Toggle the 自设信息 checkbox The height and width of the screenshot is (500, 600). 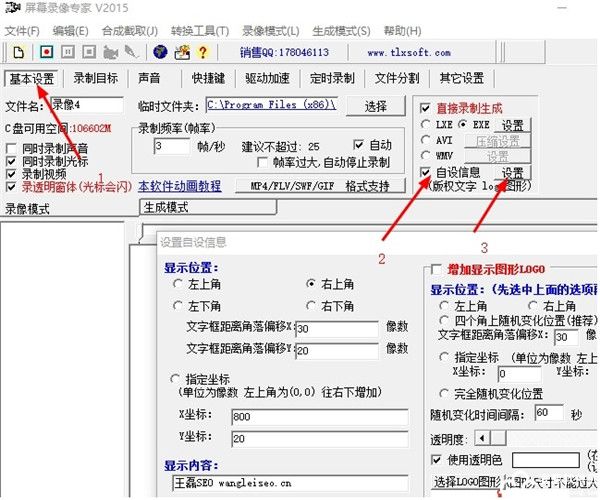click(425, 173)
